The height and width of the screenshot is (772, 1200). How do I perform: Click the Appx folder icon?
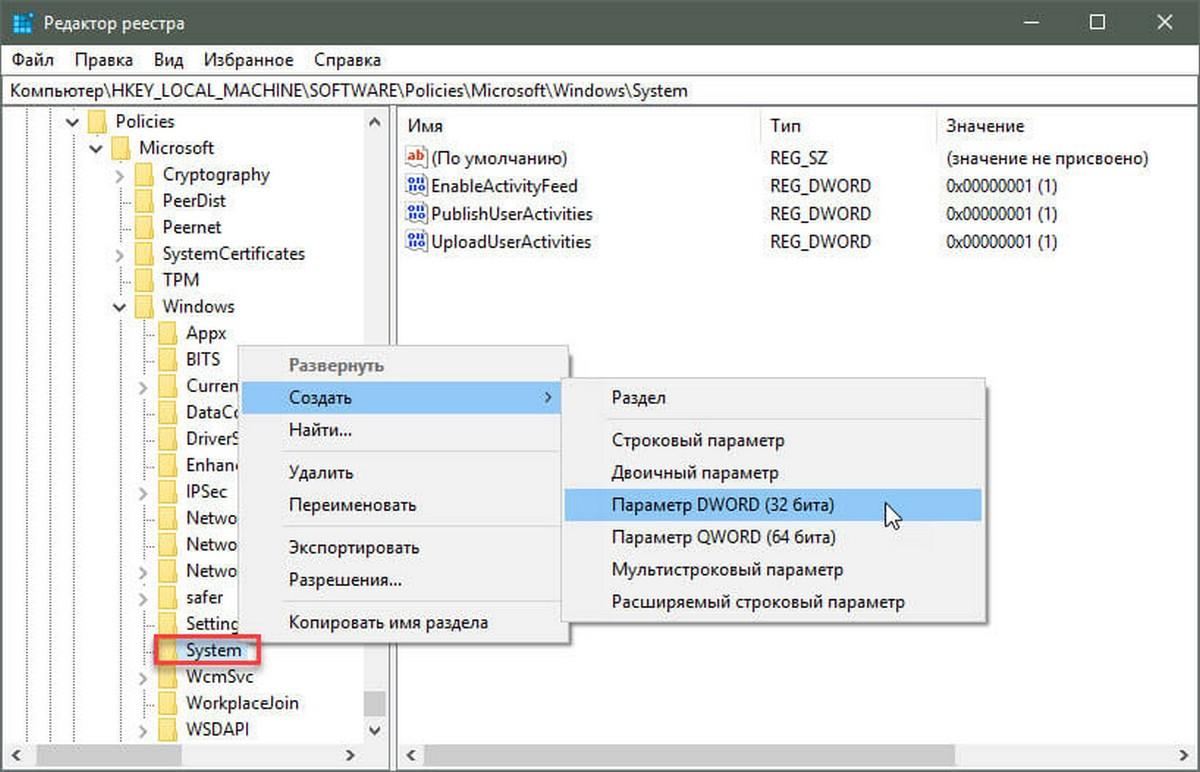pos(168,333)
